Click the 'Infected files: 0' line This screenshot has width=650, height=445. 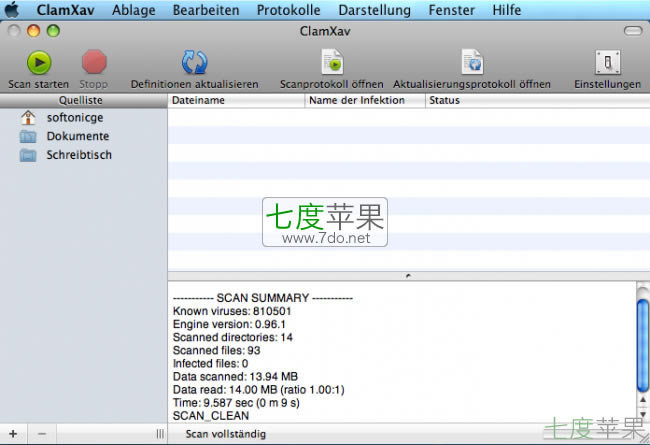(210, 364)
